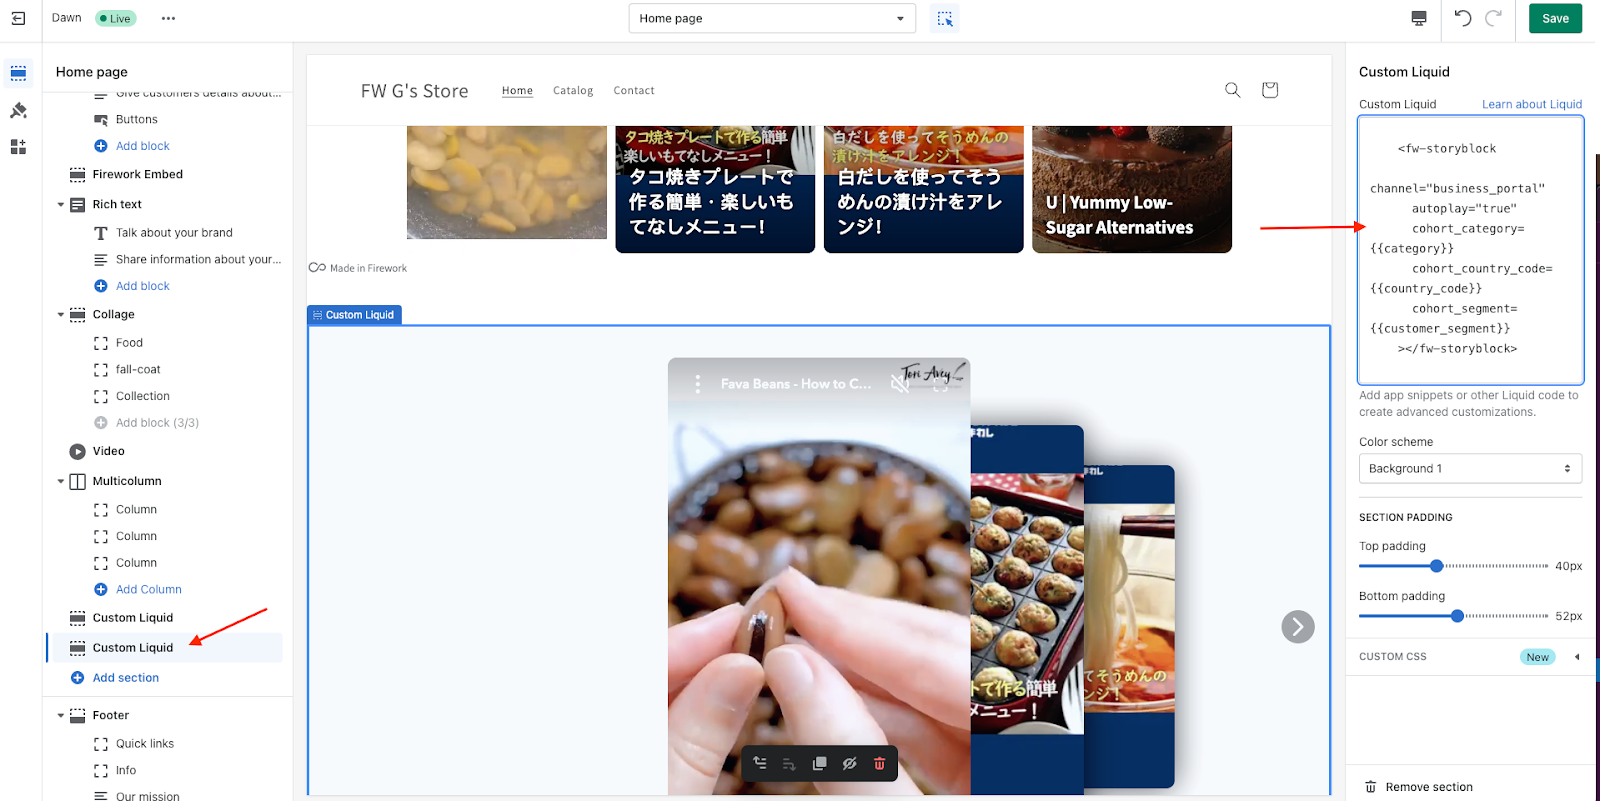
Task: Expand the Fava Beans video fullscreen
Action: pyautogui.click(x=940, y=384)
